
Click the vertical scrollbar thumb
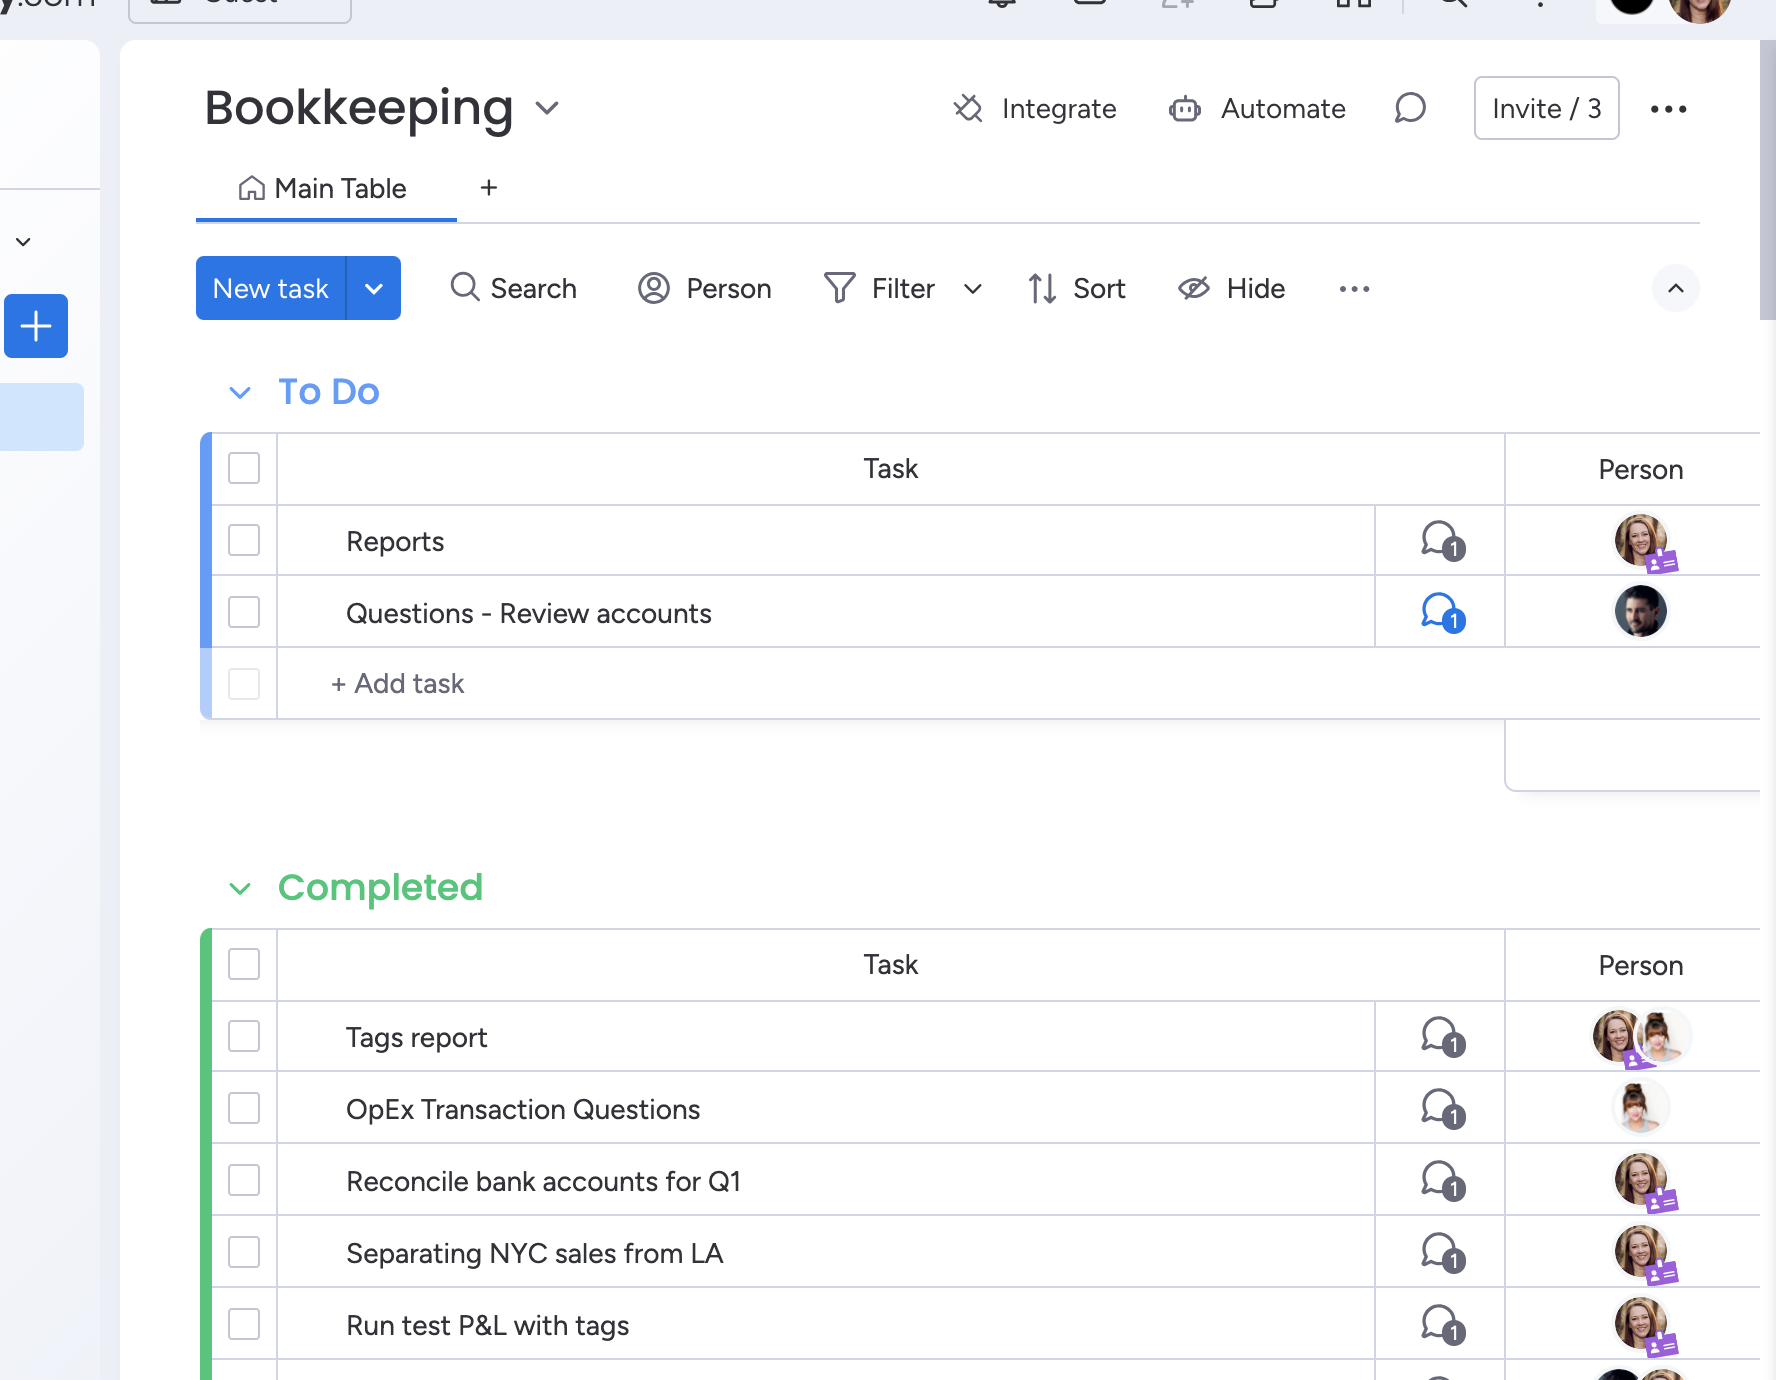(x=1767, y=180)
